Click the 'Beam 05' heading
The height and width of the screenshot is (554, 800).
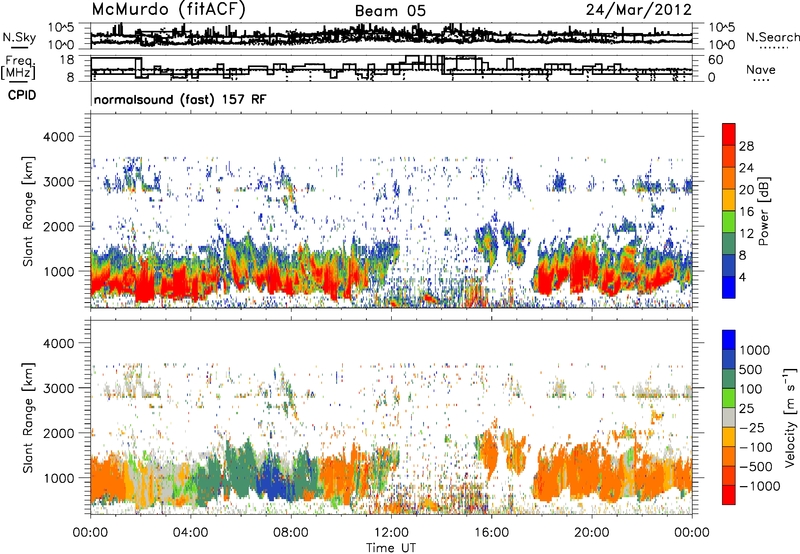pos(390,11)
